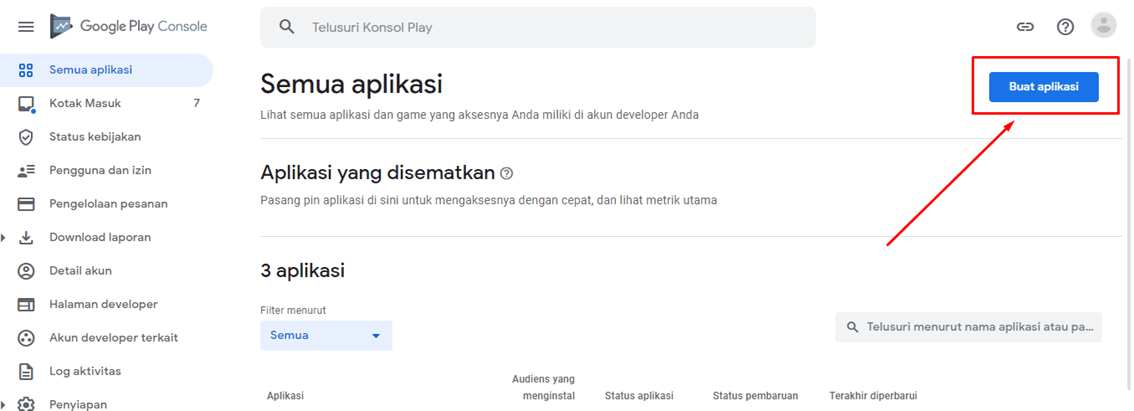This screenshot has width=1134, height=411.
Task: Click the Semua aplikasi grid icon
Action: pyautogui.click(x=26, y=70)
